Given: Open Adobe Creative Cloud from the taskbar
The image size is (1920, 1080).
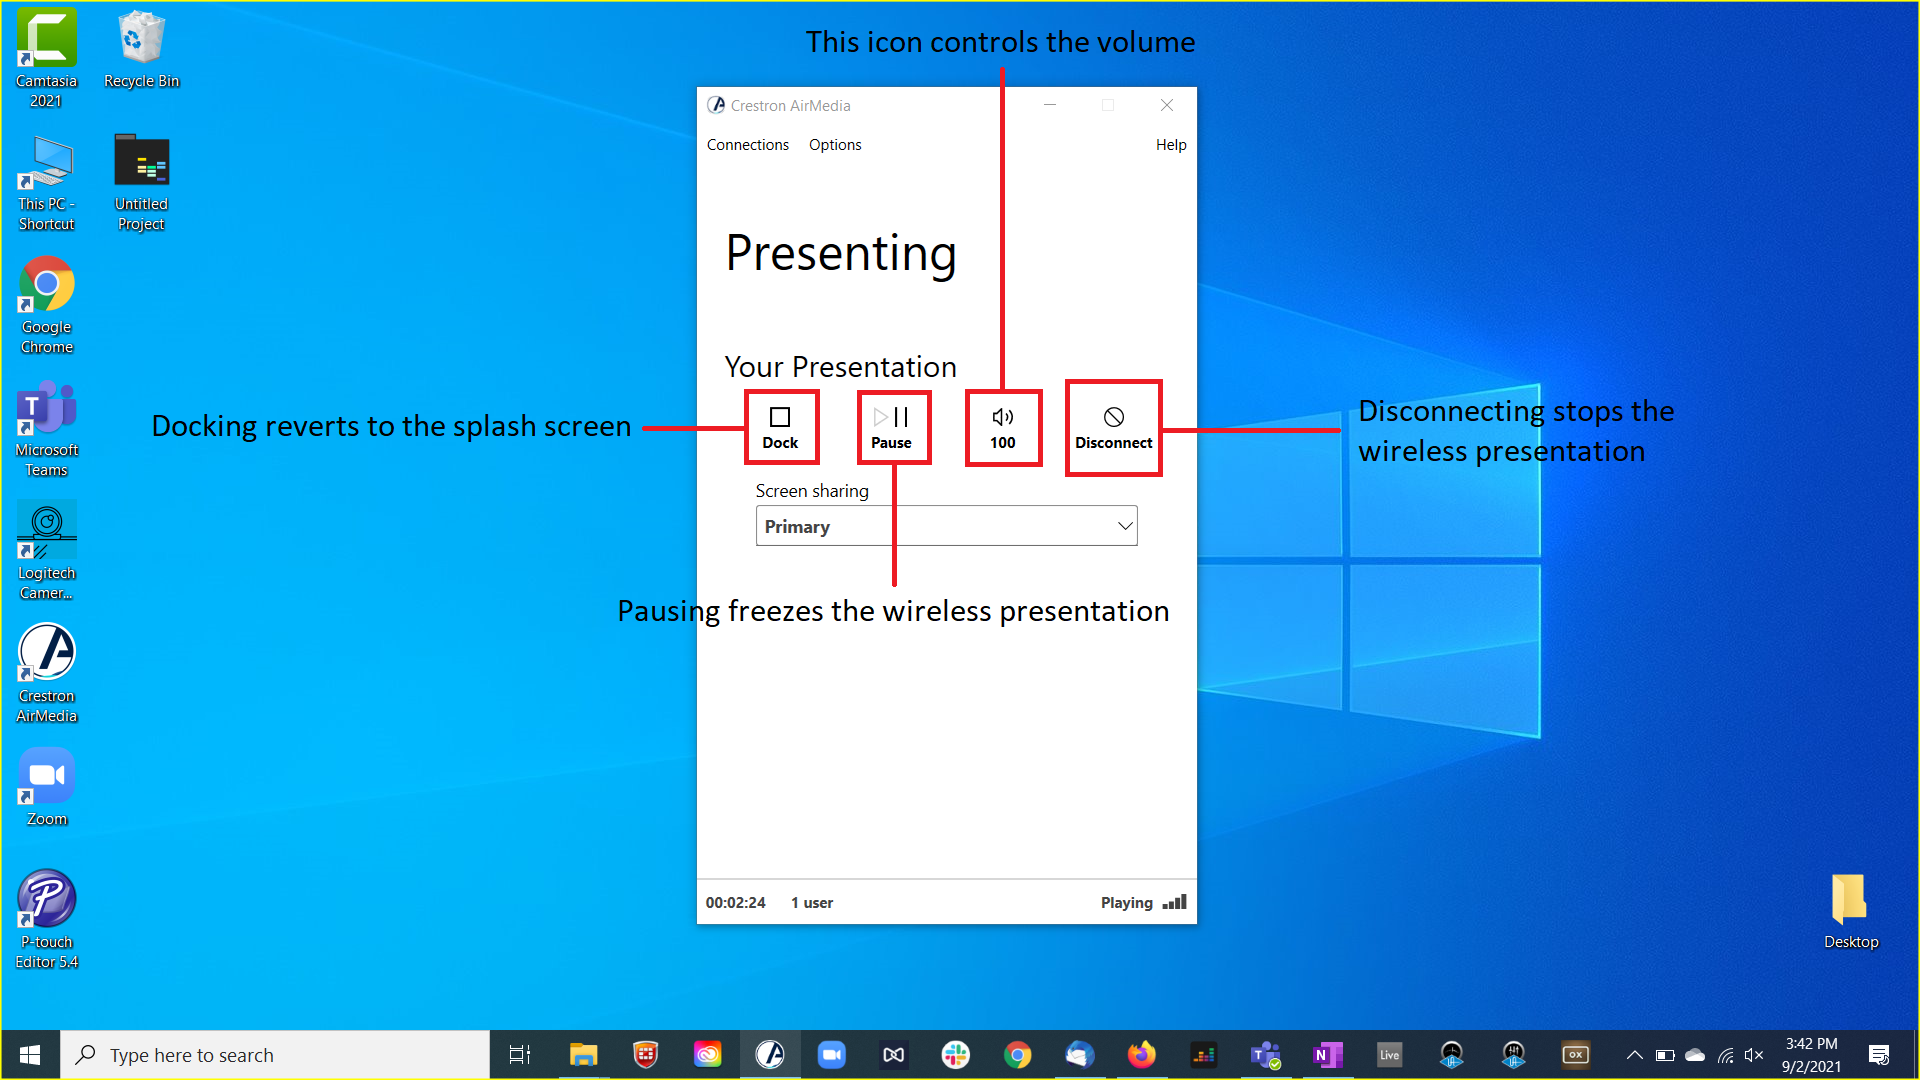Looking at the screenshot, I should (708, 1055).
